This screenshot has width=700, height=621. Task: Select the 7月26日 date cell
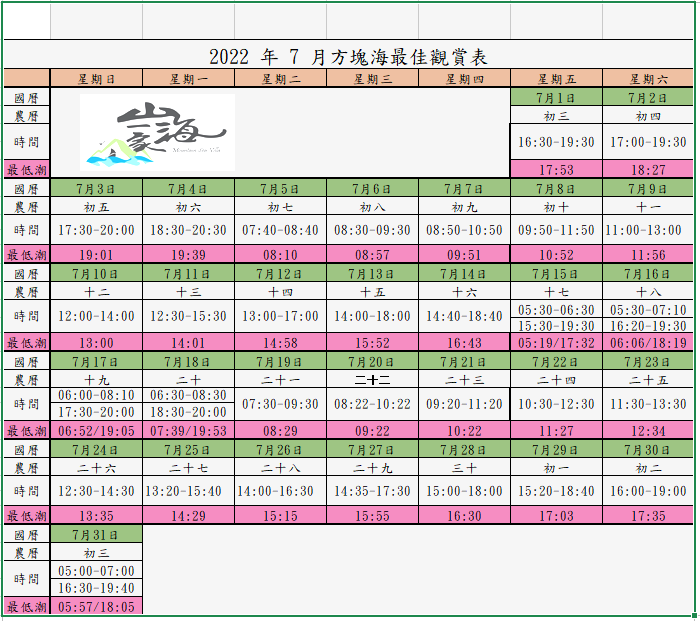coord(280,450)
